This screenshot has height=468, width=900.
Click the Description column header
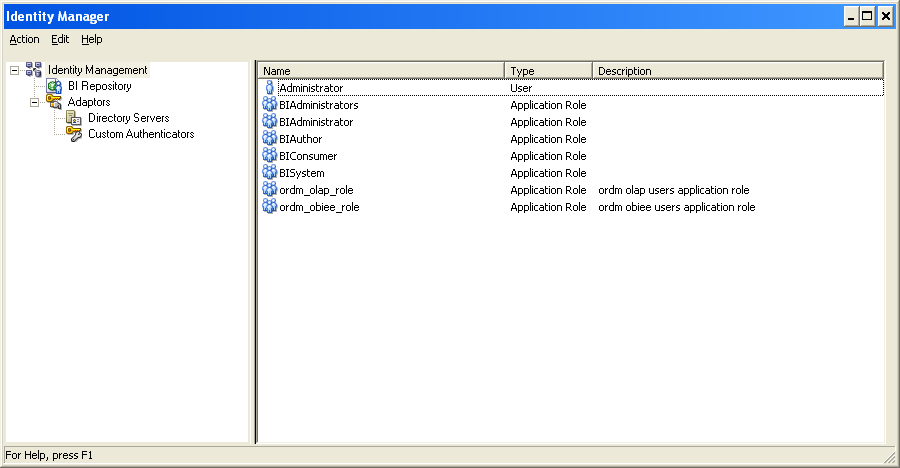pos(738,71)
